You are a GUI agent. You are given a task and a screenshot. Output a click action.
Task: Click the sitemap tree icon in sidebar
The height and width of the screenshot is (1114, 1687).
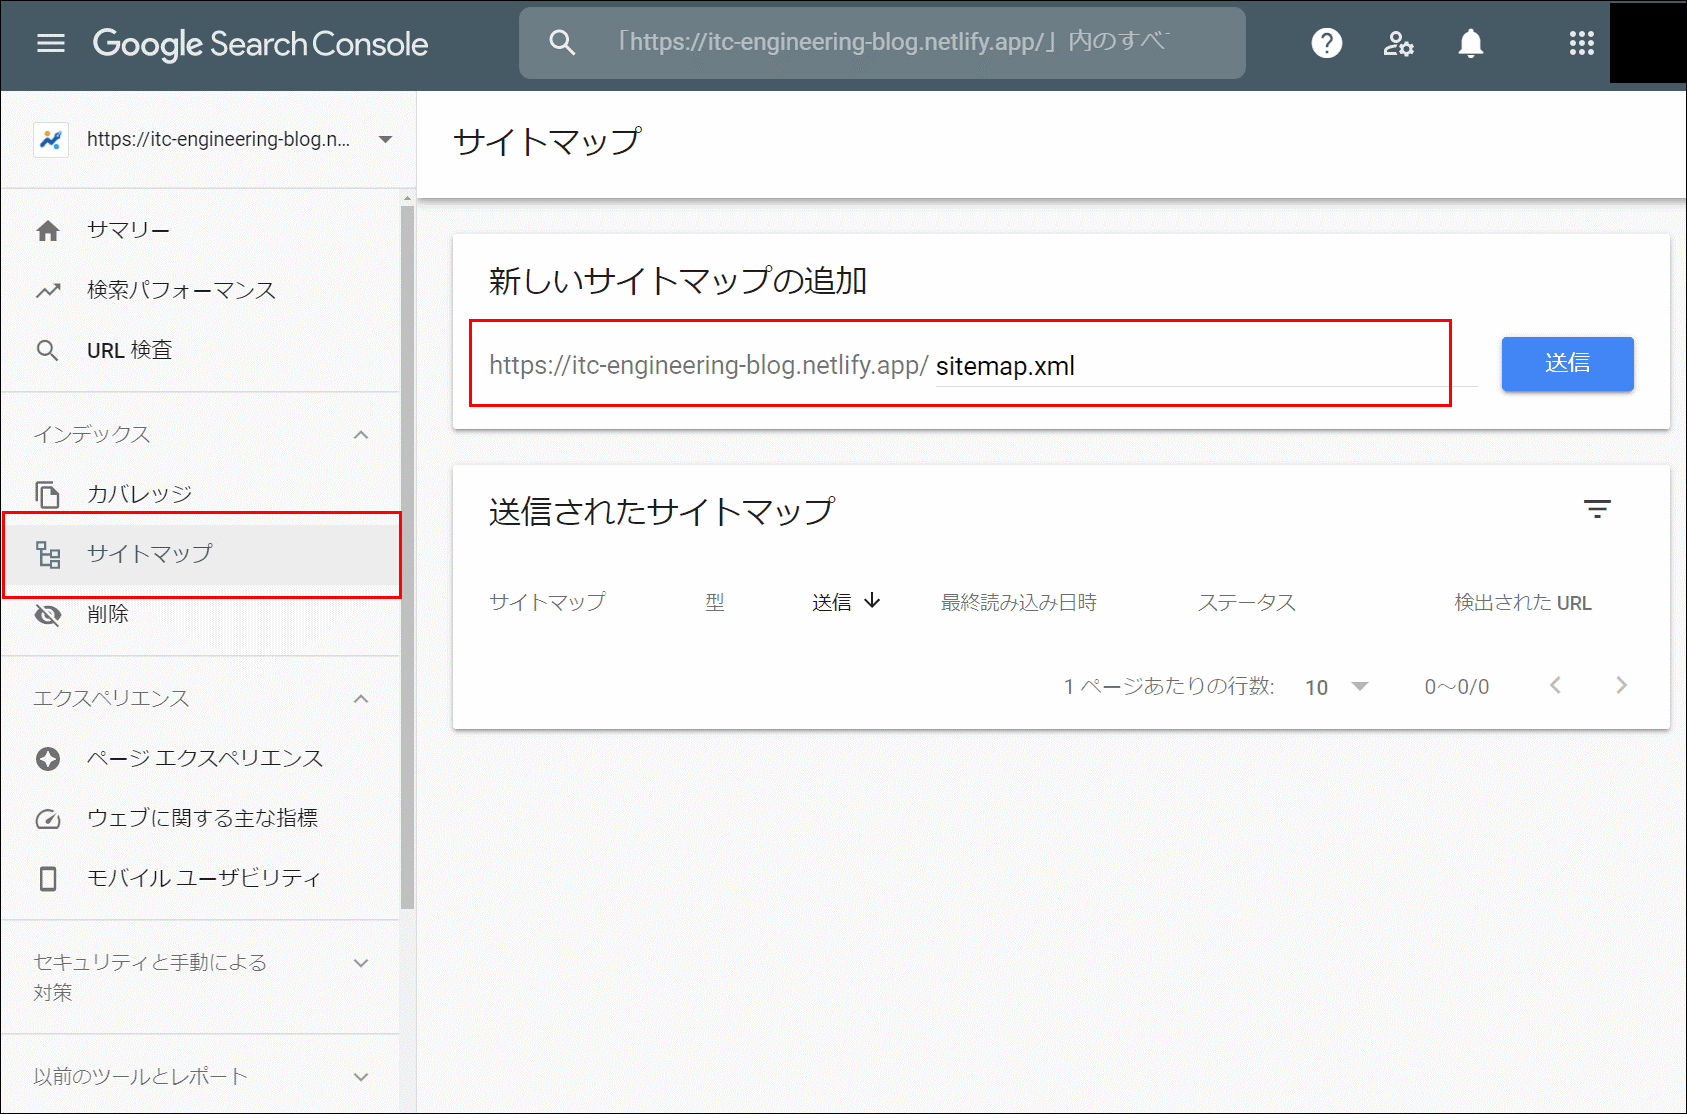(48, 554)
